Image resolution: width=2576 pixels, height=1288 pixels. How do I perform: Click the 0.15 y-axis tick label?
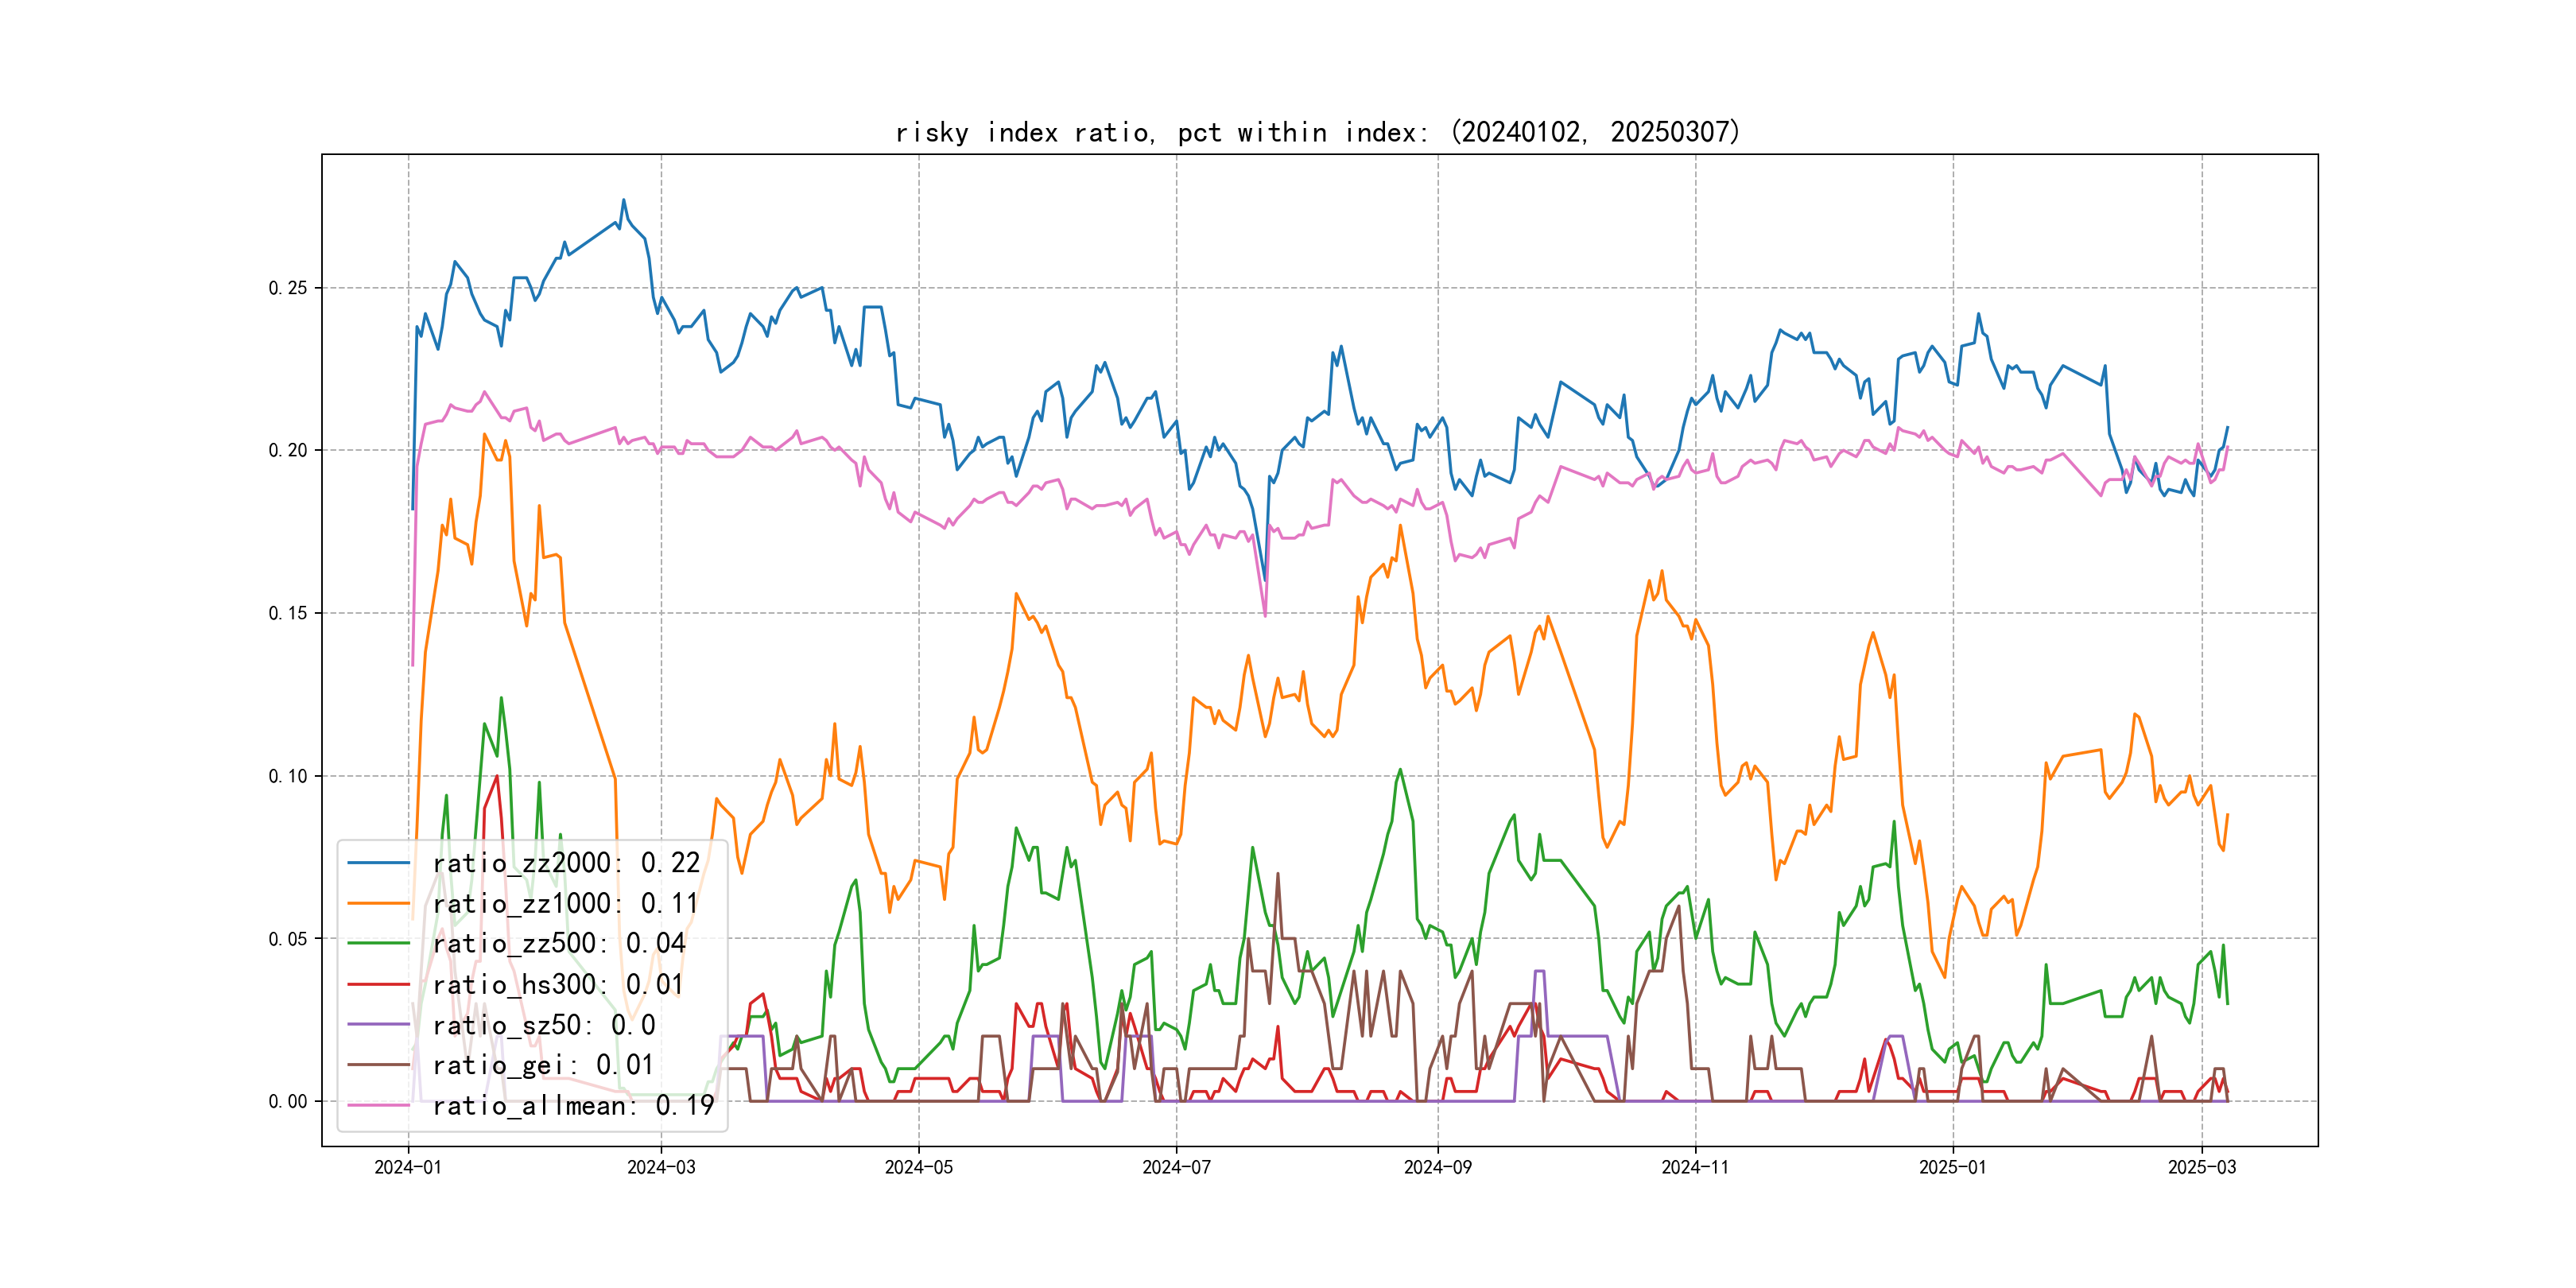click(288, 613)
